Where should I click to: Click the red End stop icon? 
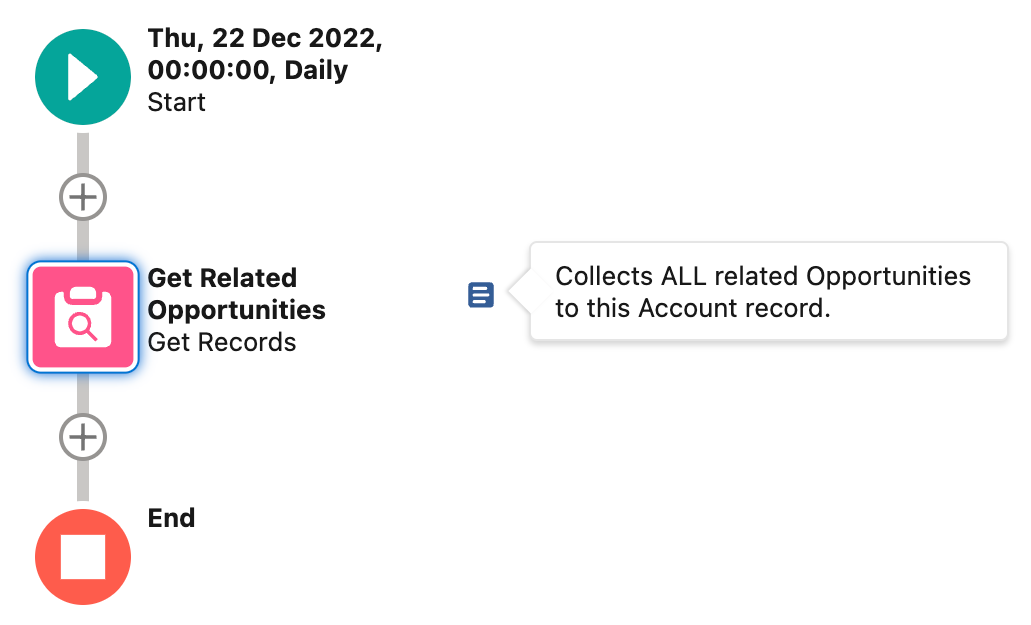pos(83,557)
